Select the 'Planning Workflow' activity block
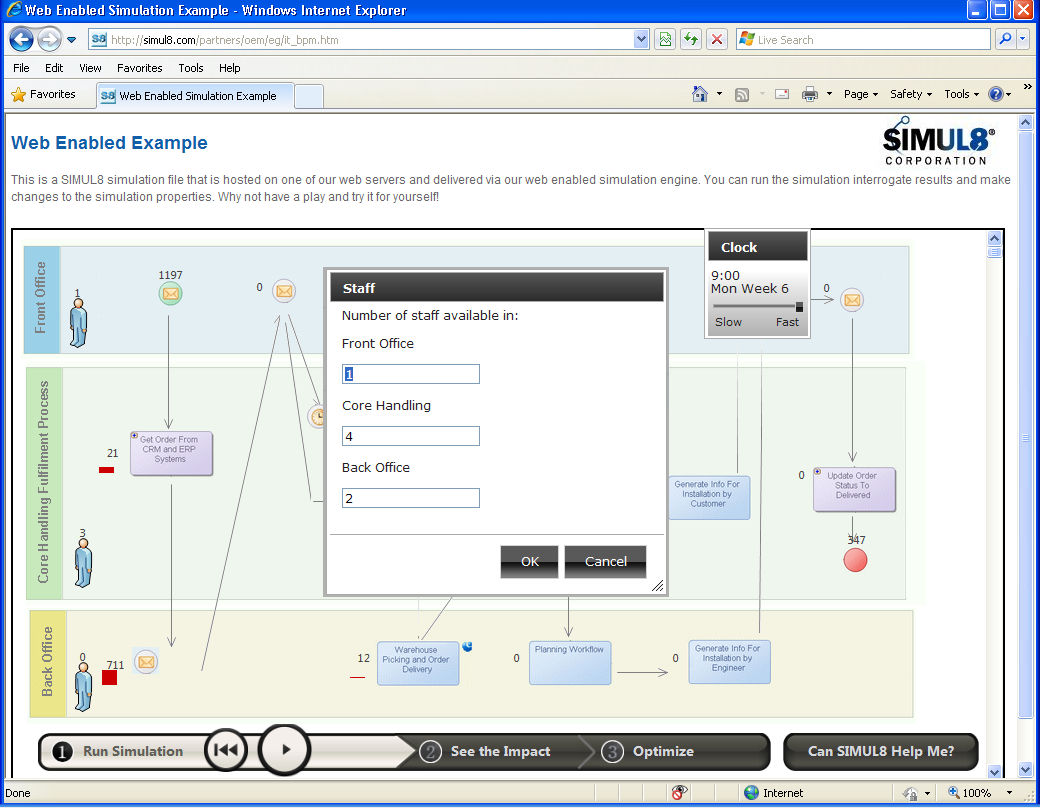Image resolution: width=1040 pixels, height=808 pixels. click(570, 662)
